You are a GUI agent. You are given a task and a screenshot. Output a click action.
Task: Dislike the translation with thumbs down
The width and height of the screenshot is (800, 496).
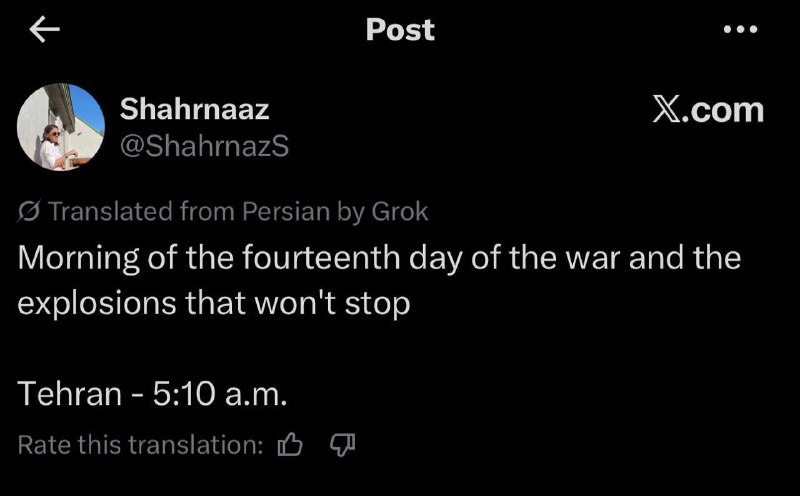tap(340, 445)
